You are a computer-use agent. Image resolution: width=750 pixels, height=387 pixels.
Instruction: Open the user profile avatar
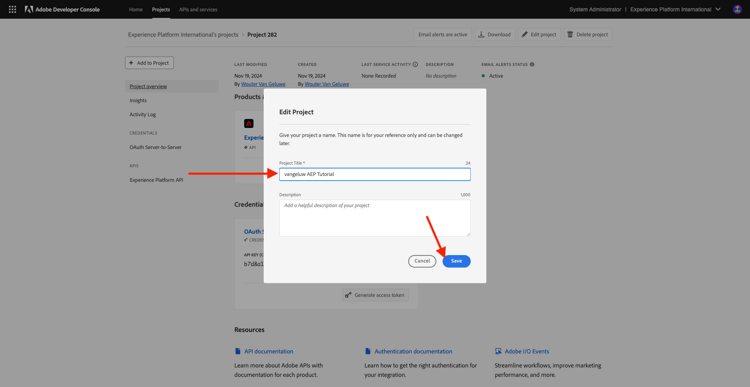pyautogui.click(x=737, y=9)
